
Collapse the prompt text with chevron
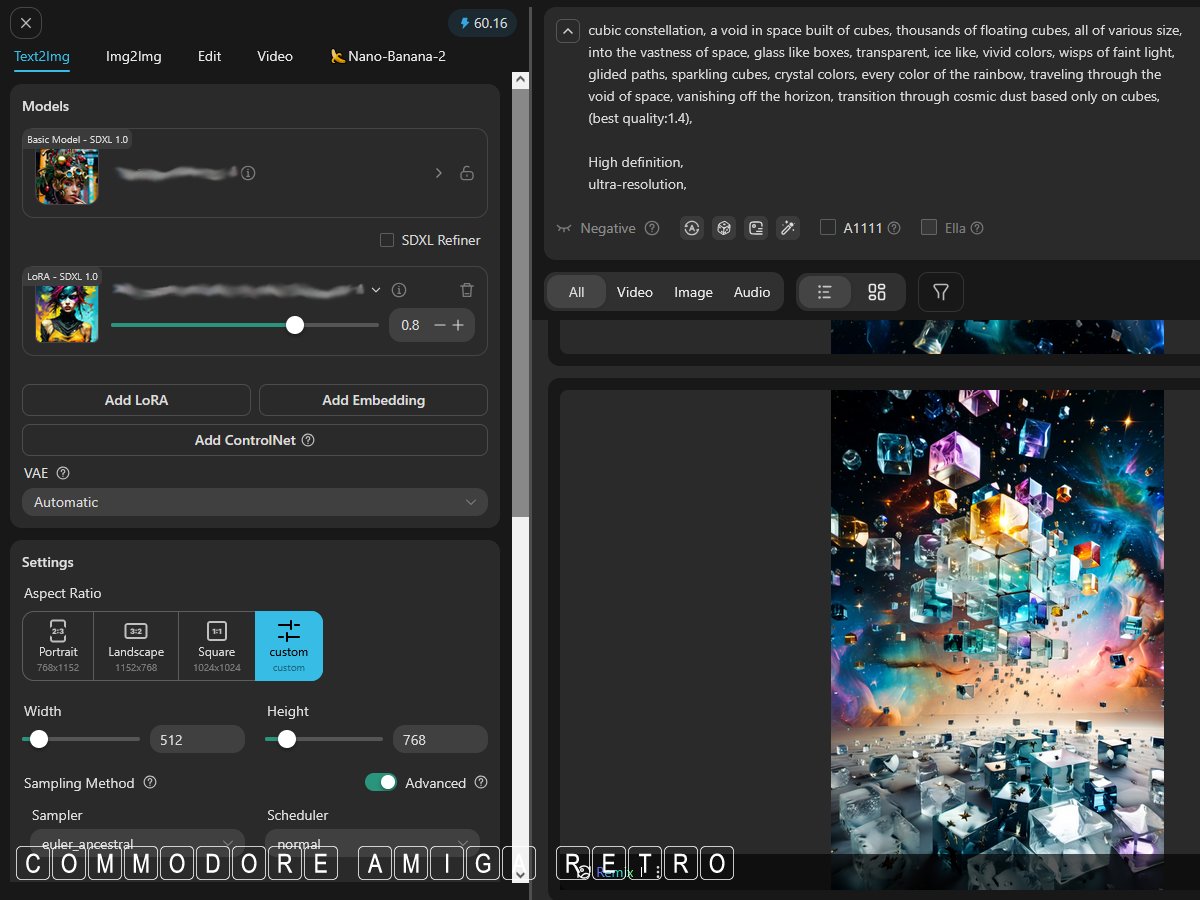[567, 31]
